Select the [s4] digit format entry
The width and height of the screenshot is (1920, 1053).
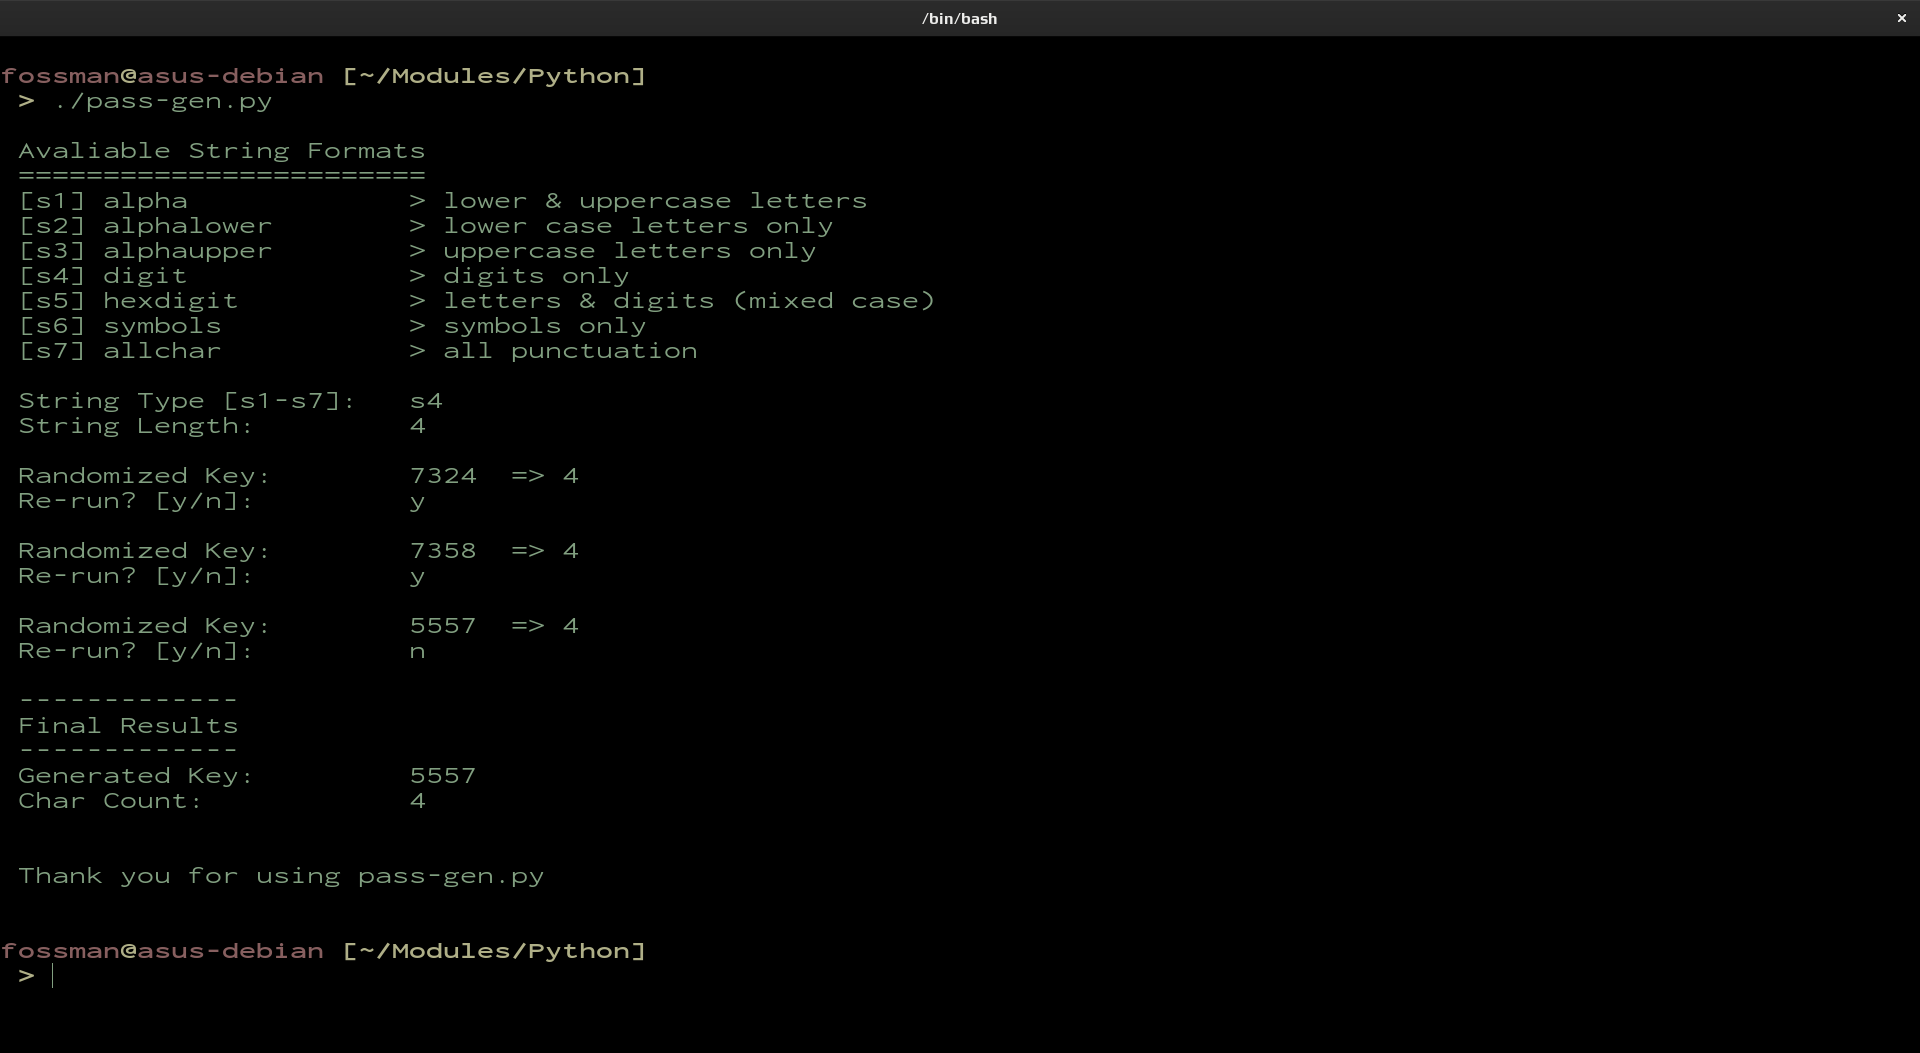tap(103, 276)
